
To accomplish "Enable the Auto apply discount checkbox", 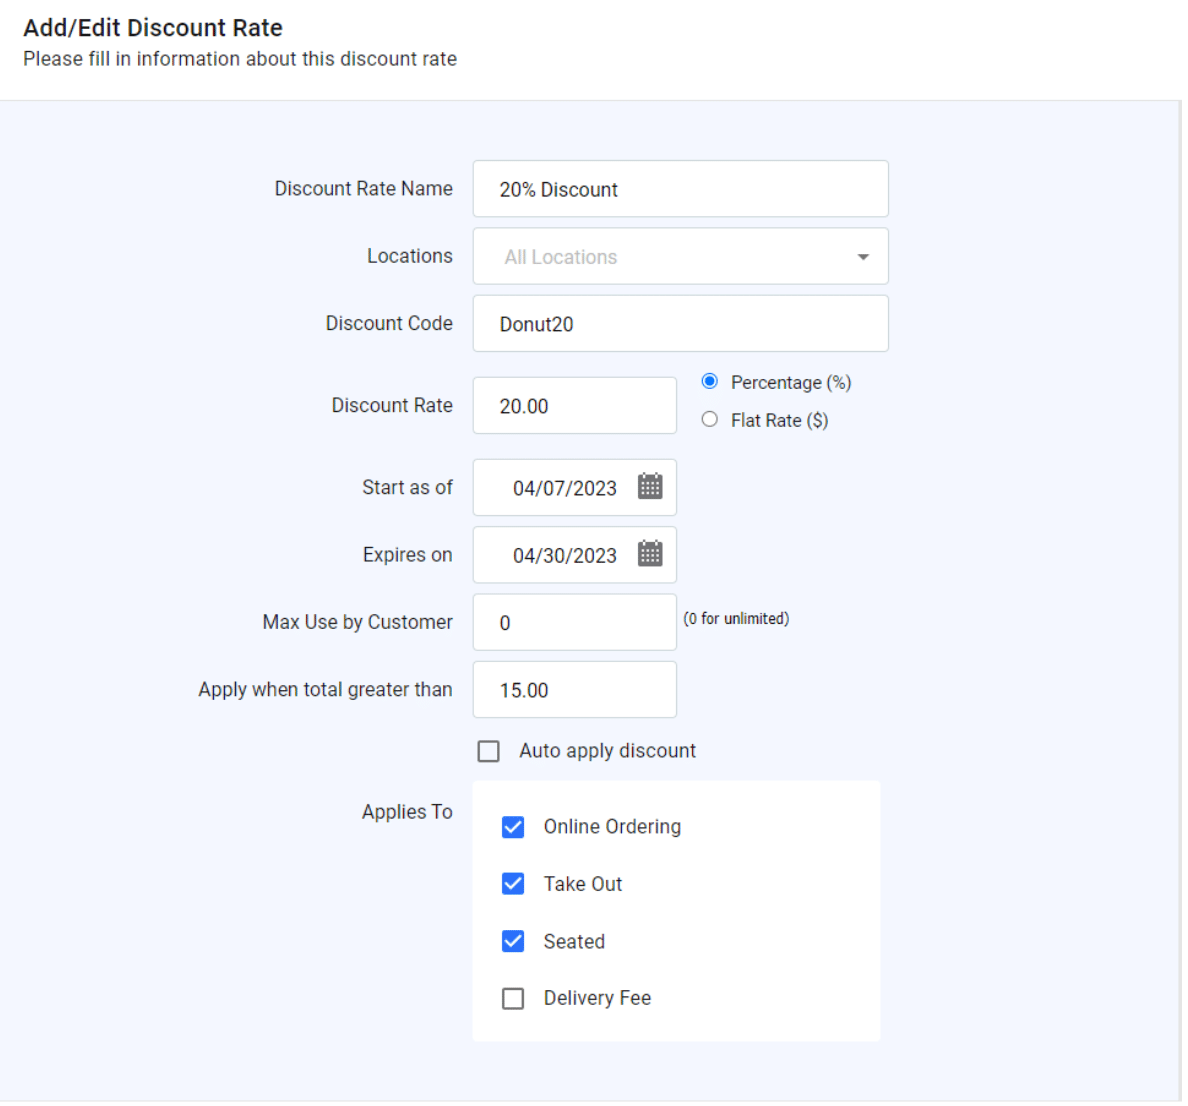I will click(x=489, y=751).
